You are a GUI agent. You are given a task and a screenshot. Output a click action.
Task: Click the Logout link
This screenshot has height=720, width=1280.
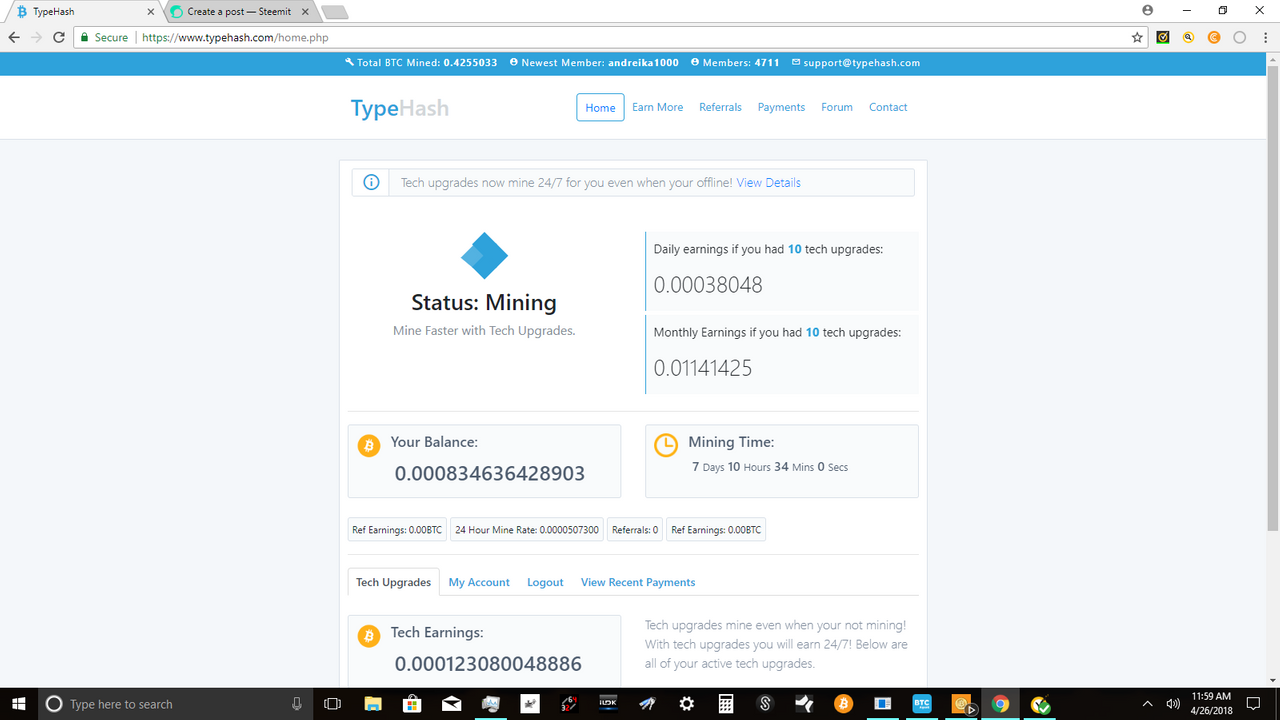tap(545, 582)
